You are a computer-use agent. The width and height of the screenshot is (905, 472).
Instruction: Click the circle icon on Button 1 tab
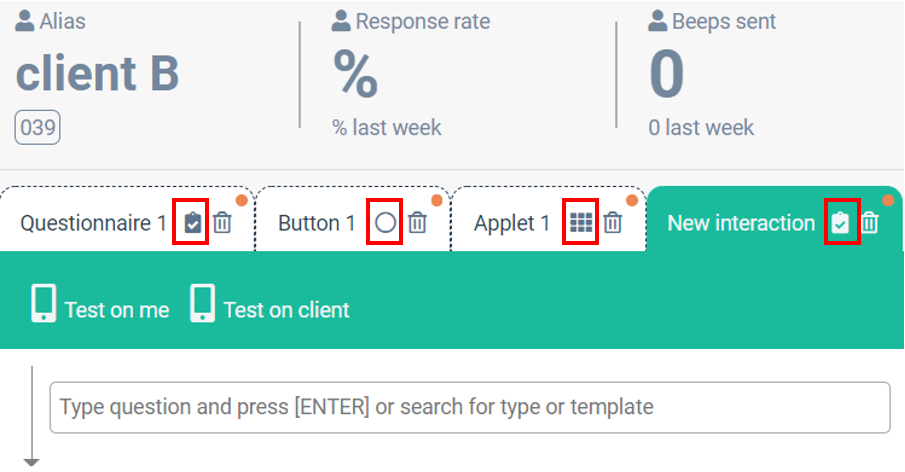pyautogui.click(x=386, y=223)
